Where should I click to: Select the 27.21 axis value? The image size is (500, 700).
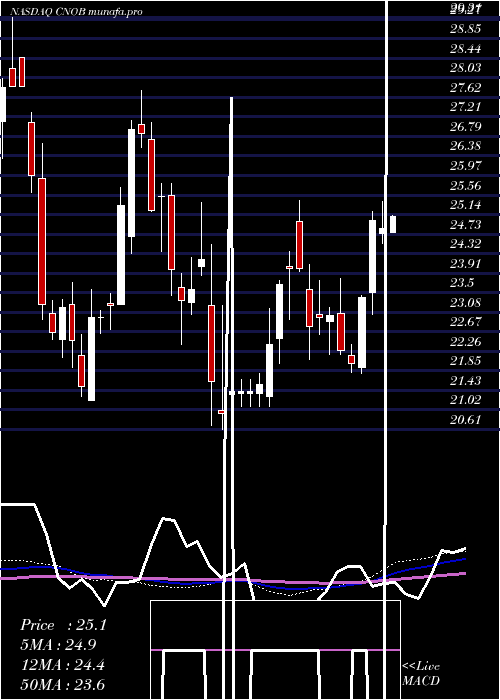pos(466,107)
